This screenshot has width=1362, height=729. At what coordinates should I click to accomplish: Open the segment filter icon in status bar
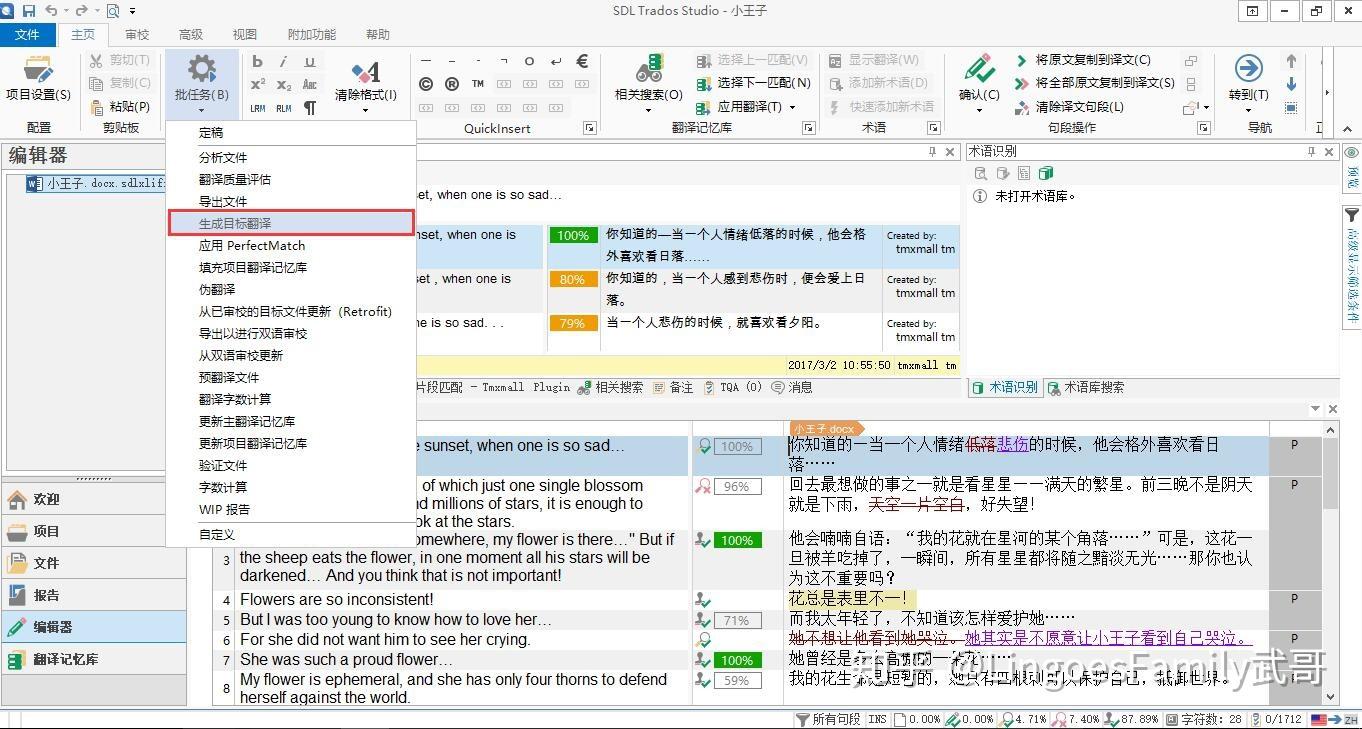coord(800,718)
